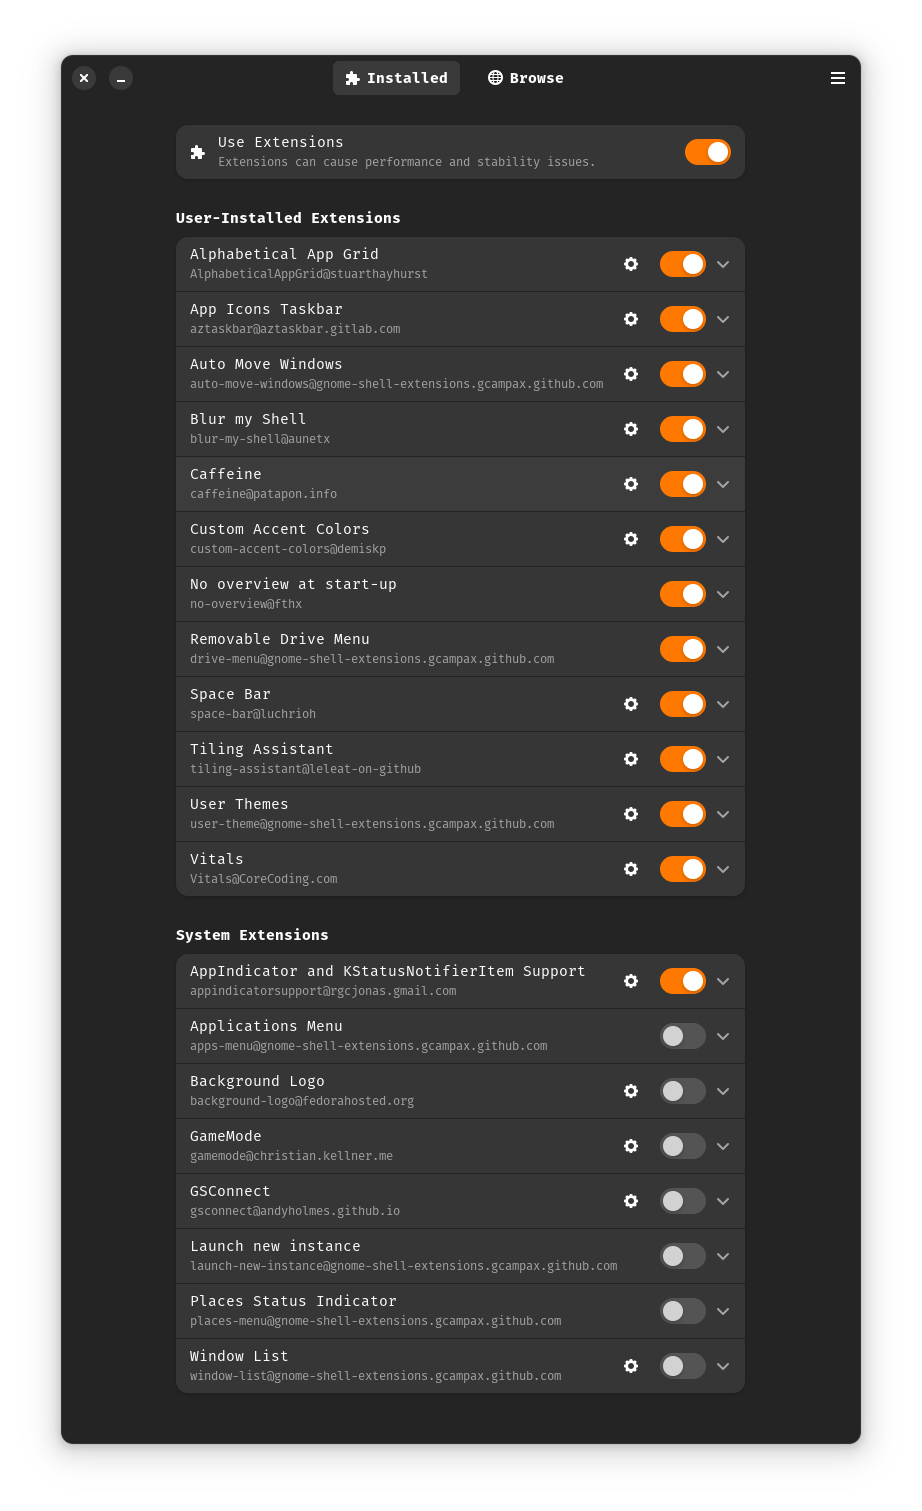
Task: Select the Installed tab
Action: click(x=396, y=78)
